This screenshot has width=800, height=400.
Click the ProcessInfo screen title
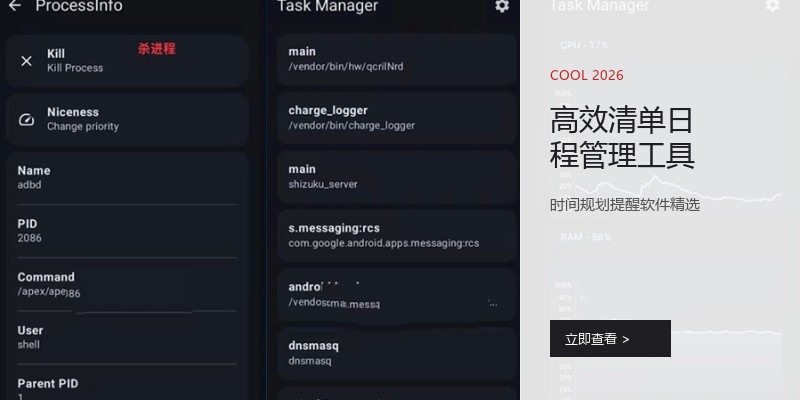(x=79, y=6)
